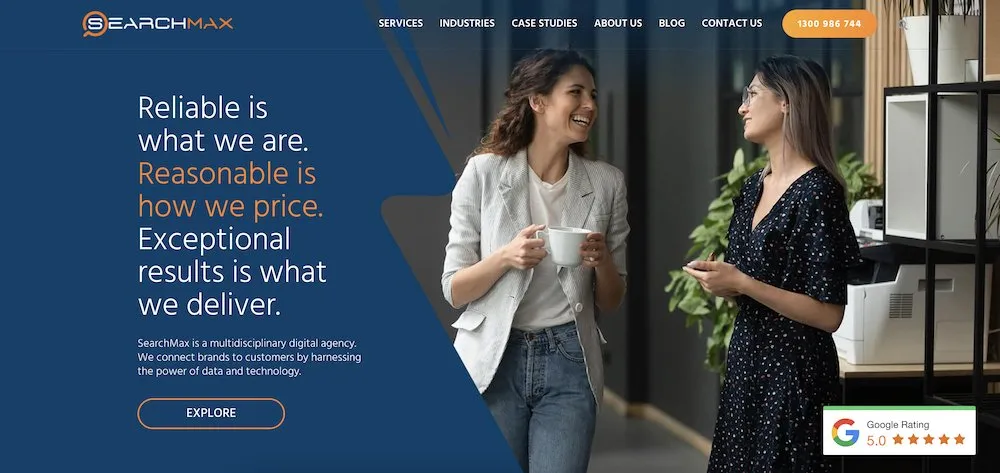Click the Google Rating label text
Viewport: 1000px width, 473px height.
click(897, 425)
